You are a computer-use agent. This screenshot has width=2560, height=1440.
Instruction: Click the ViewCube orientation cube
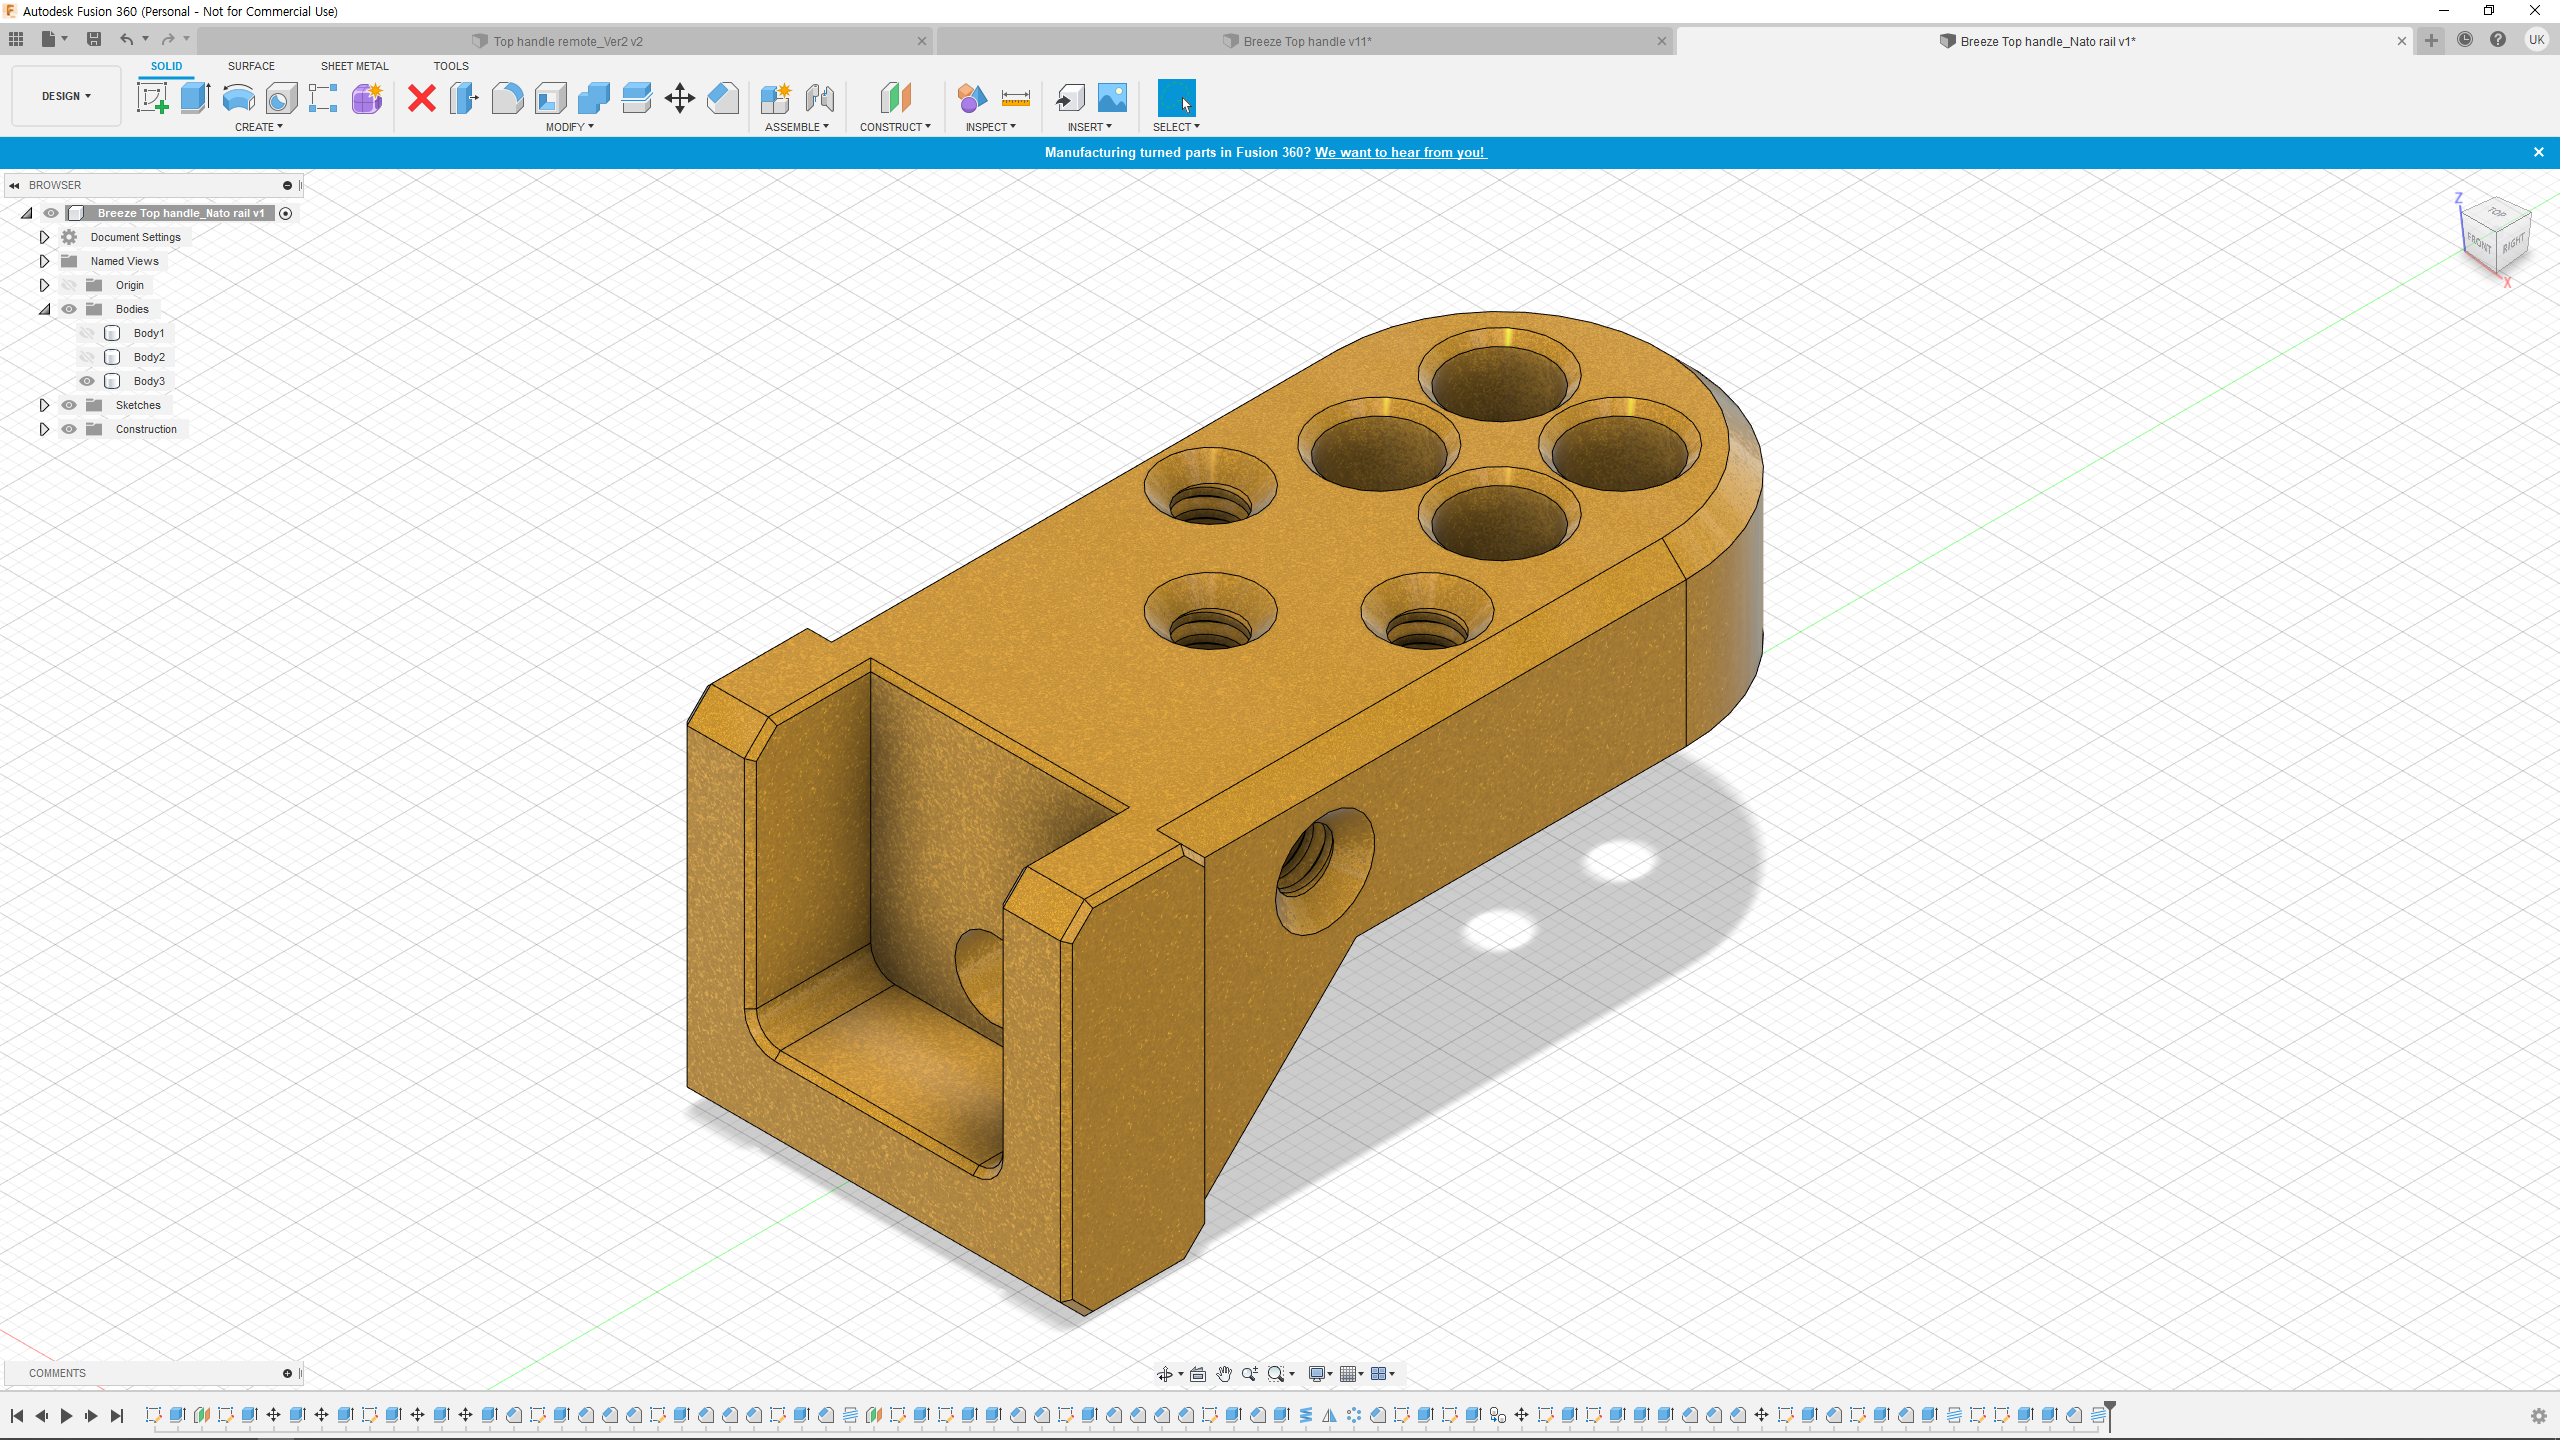[2496, 235]
